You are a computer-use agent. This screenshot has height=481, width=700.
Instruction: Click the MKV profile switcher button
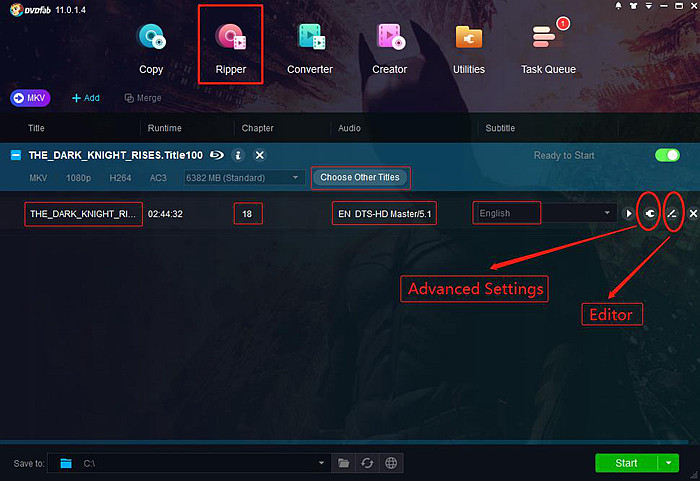(30, 98)
